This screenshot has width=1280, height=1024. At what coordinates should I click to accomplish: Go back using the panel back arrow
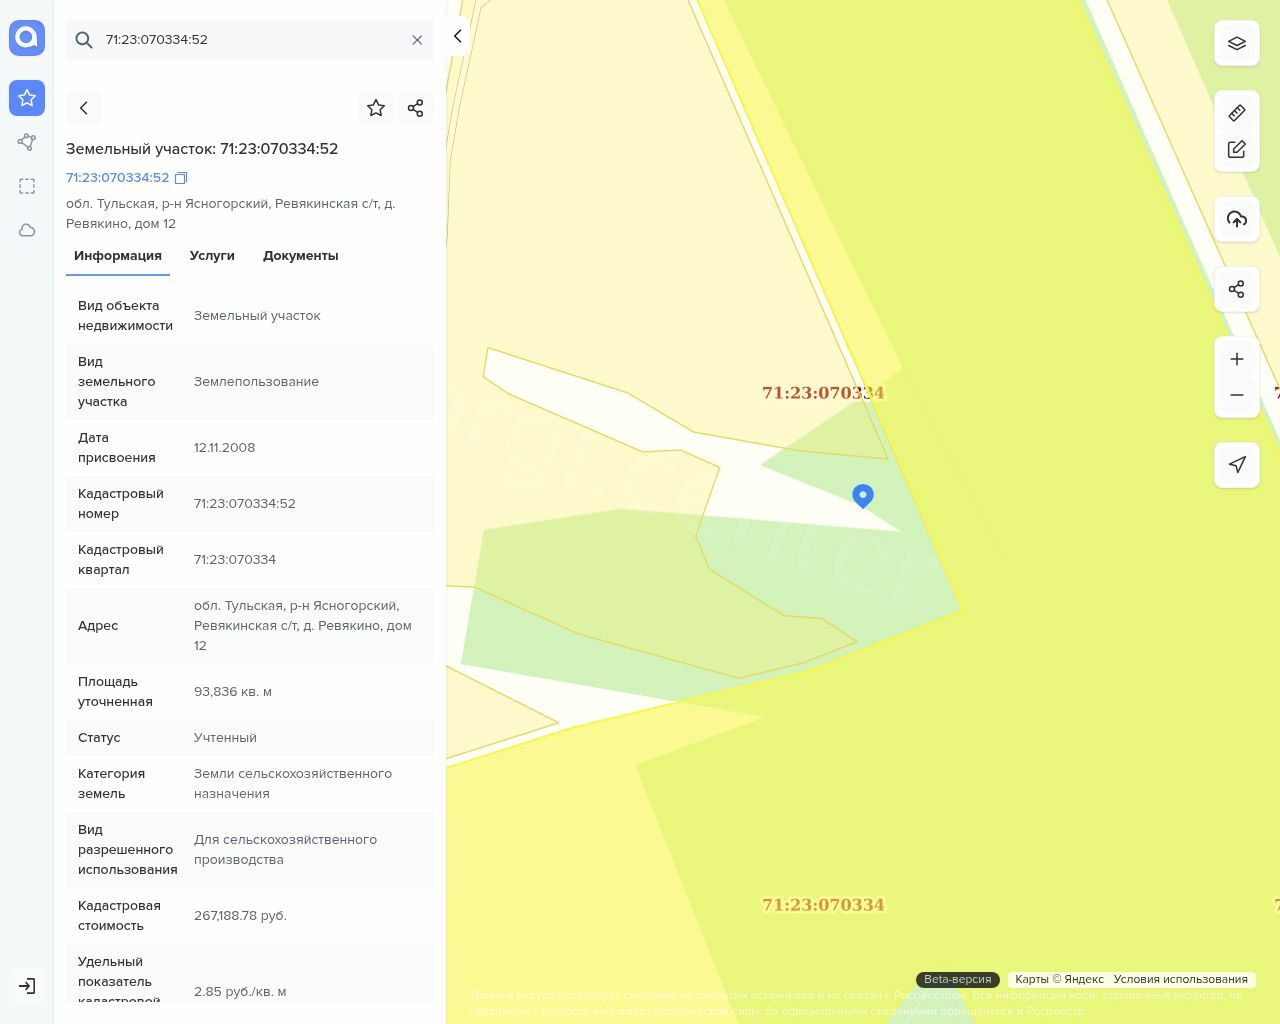[84, 108]
